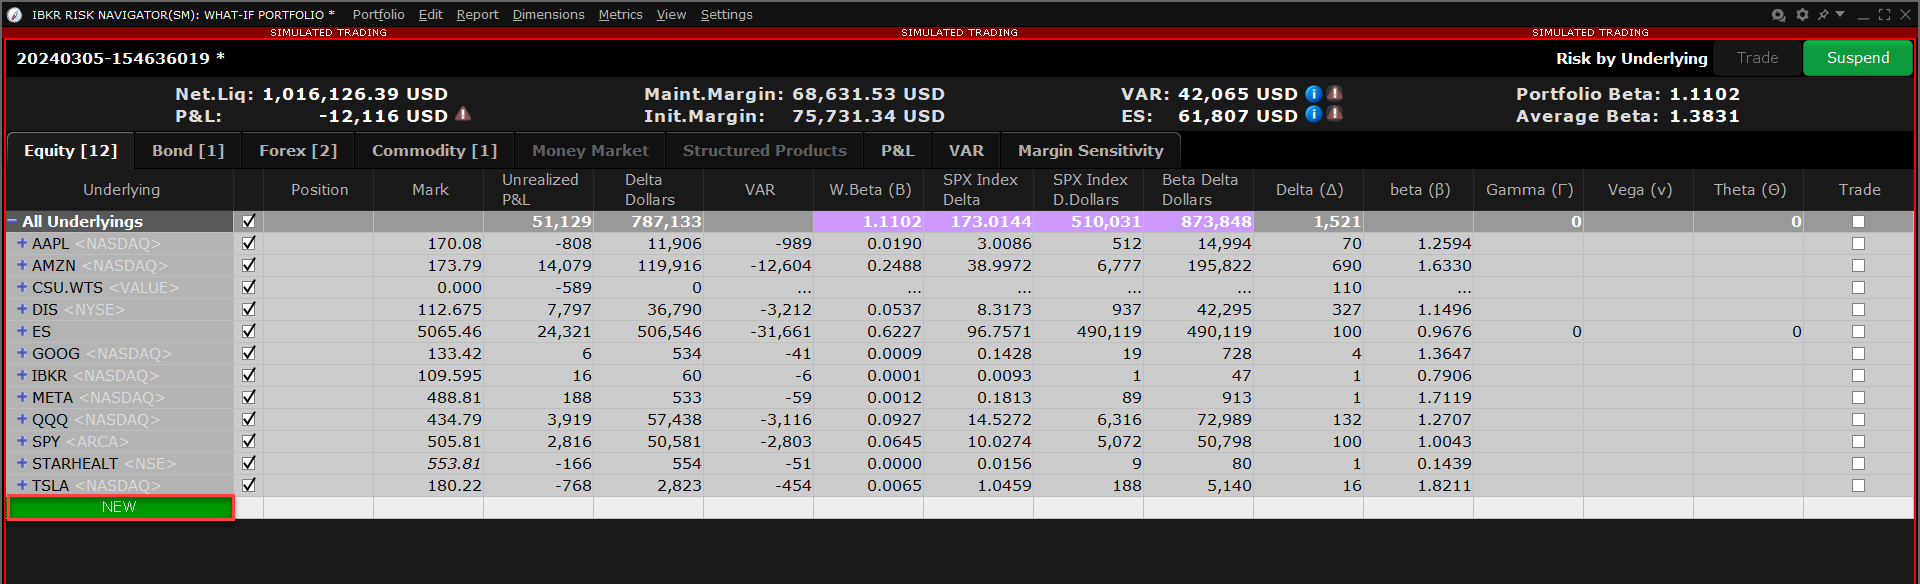Open the Metrics menu

[x=620, y=15]
